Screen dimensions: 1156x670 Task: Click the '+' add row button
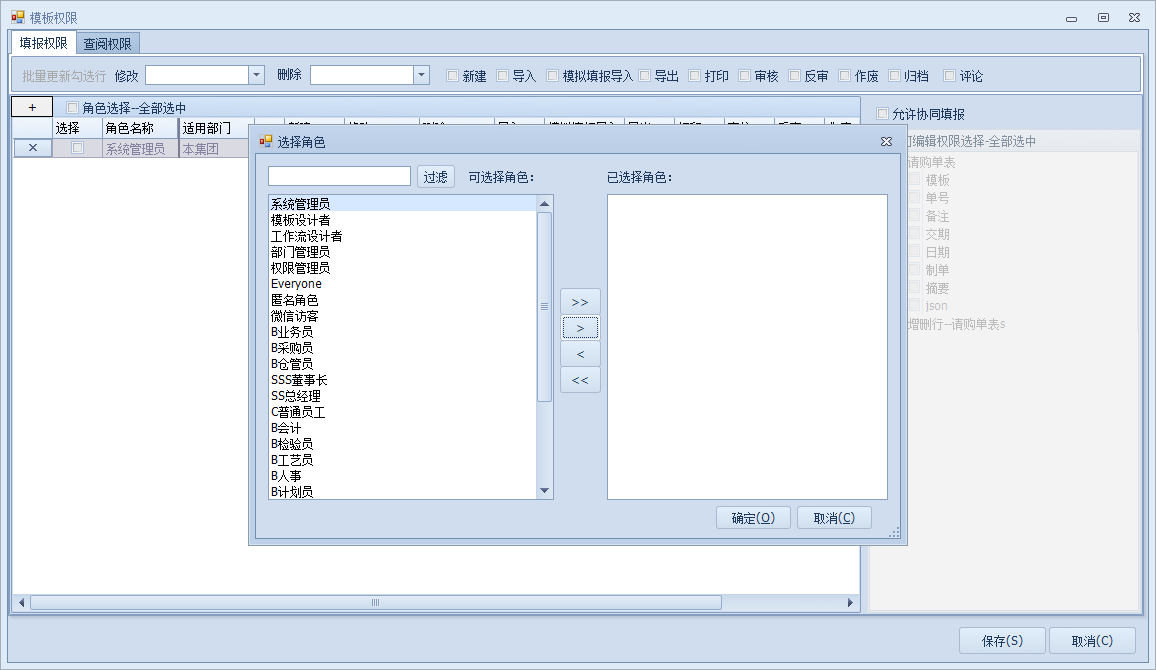click(32, 107)
